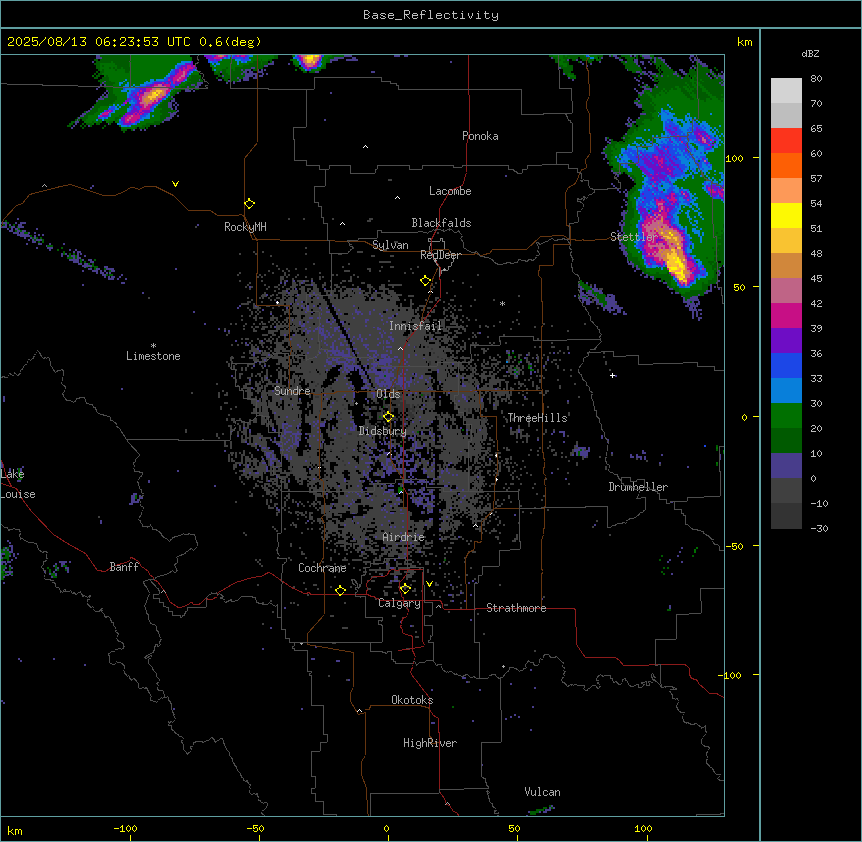862x842 pixels.
Task: Click the Calgary label
Action: 399,603
